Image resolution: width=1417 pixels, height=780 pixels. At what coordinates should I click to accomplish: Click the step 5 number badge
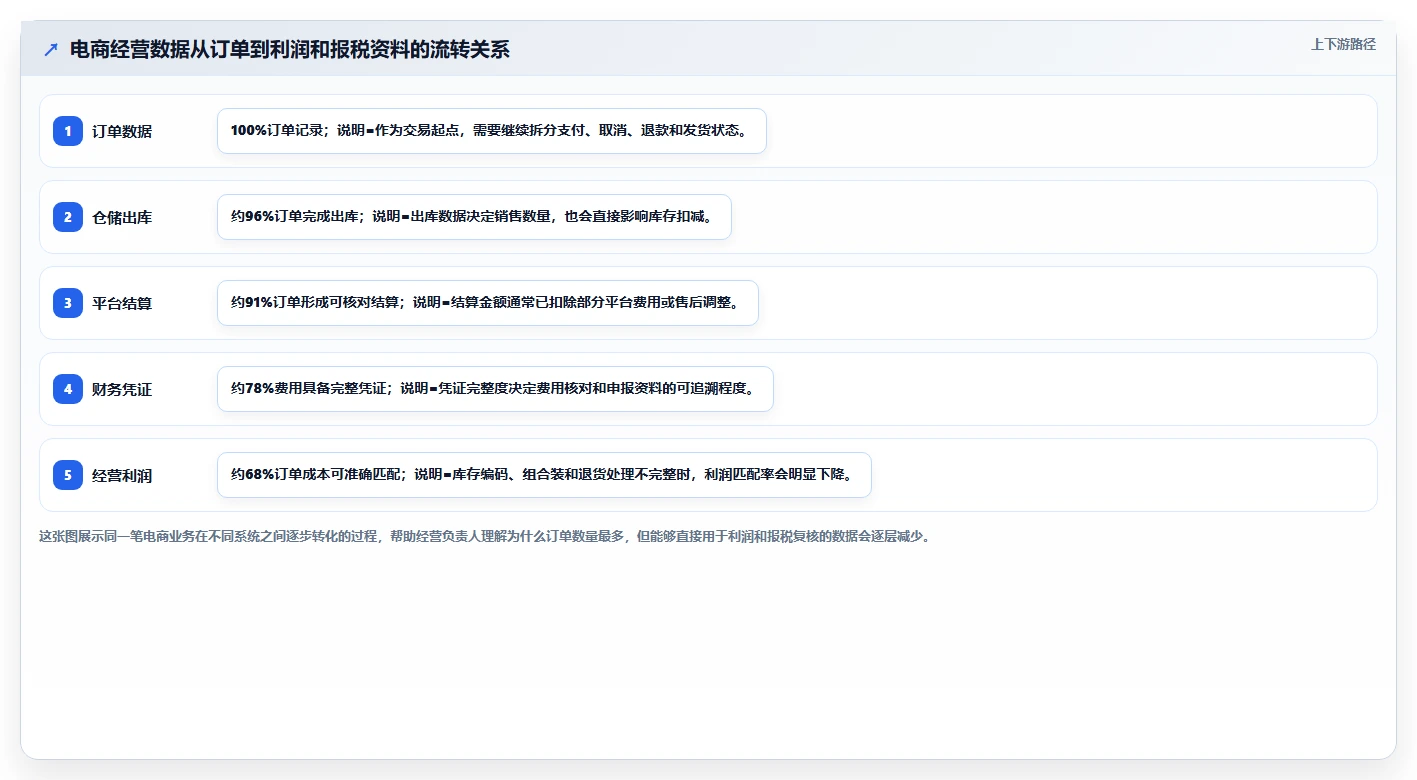click(68, 475)
